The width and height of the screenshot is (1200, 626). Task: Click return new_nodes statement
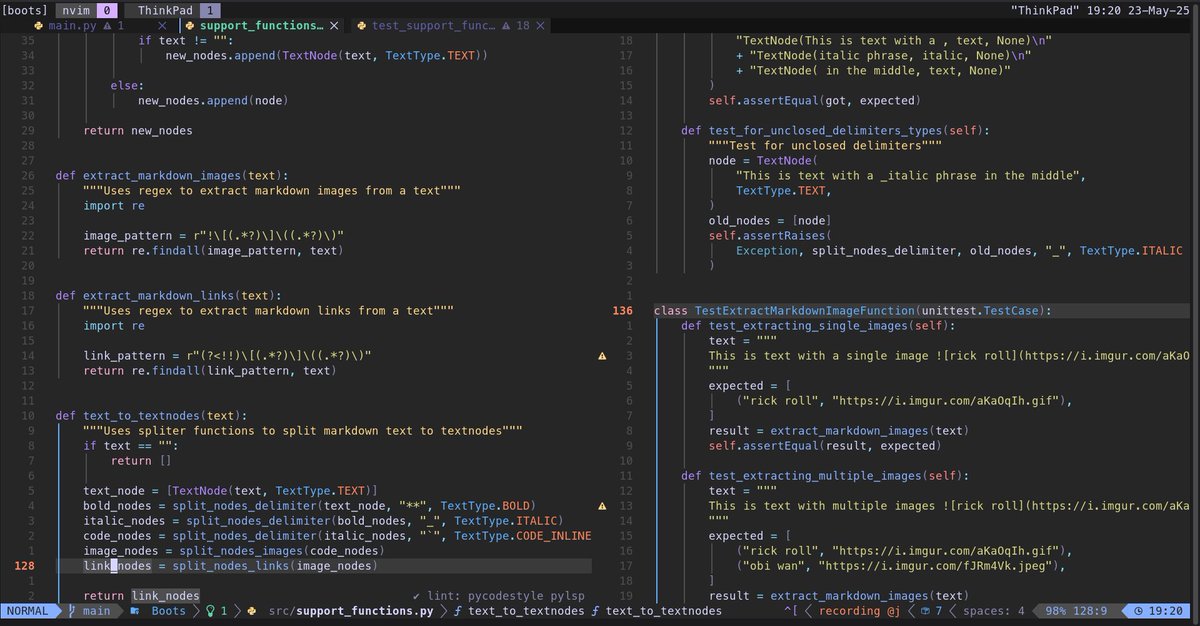pyautogui.click(x=138, y=131)
